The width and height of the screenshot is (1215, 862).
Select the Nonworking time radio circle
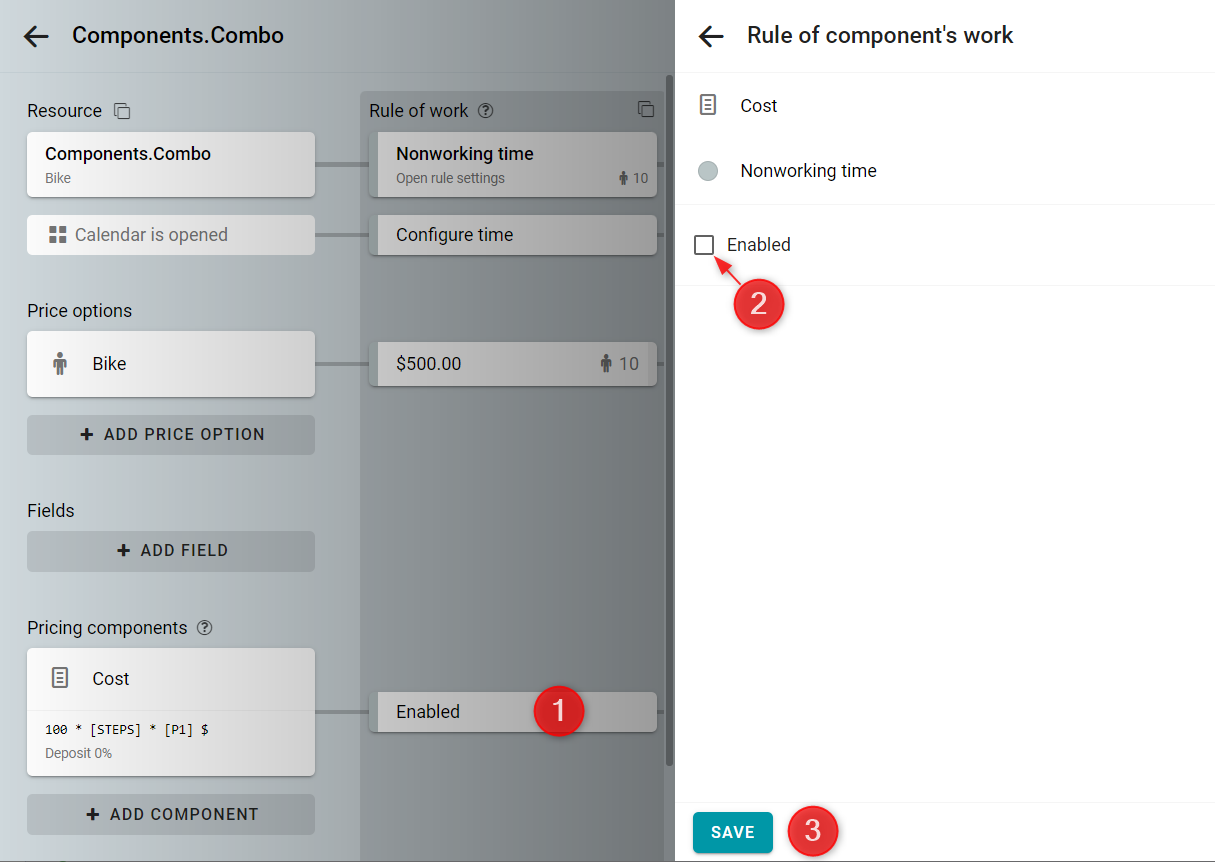pyautogui.click(x=708, y=171)
